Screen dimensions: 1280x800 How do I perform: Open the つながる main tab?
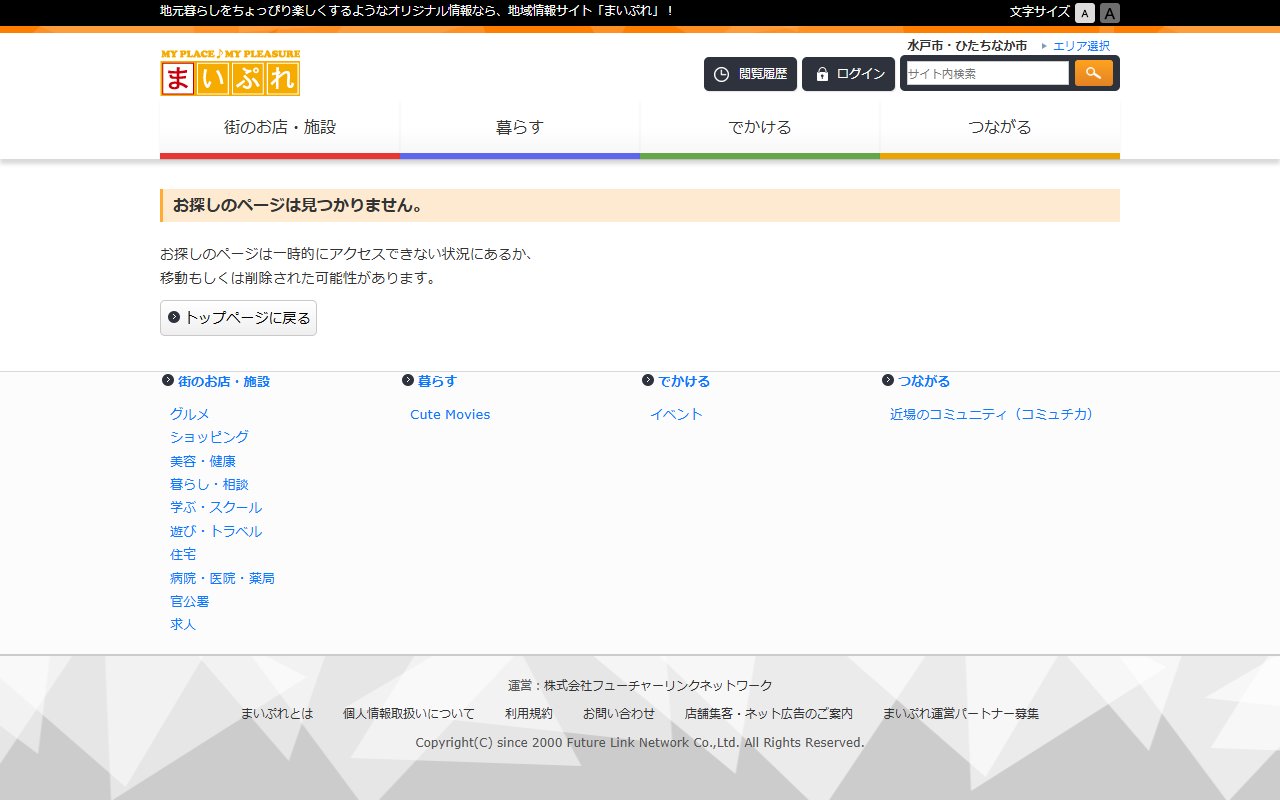click(1000, 130)
